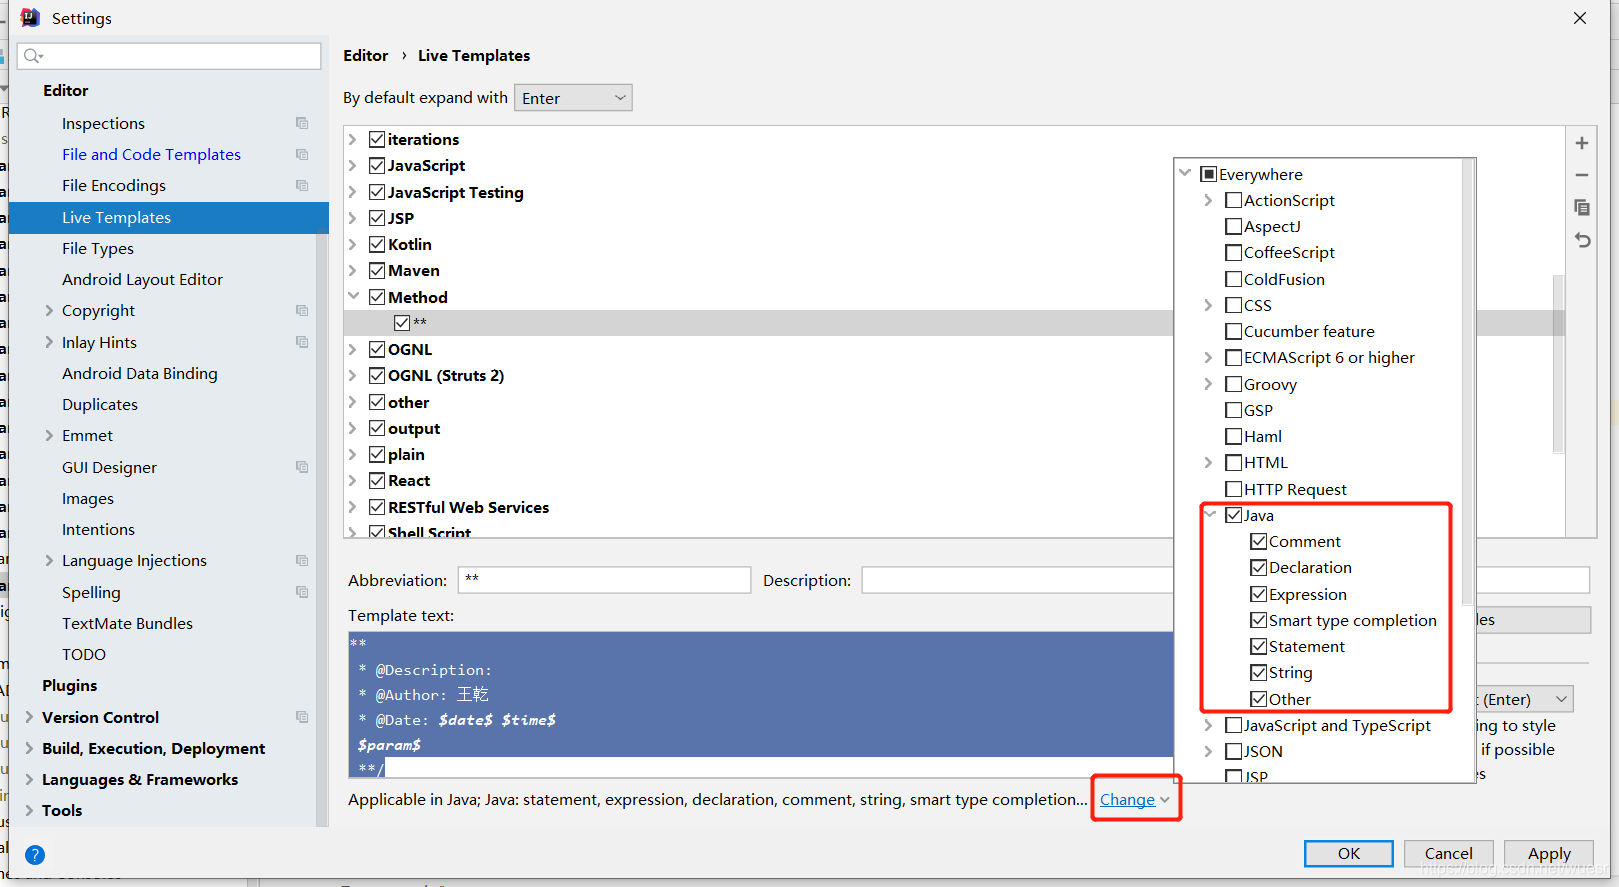
Task: Expand the iterations template group
Action: pos(353,139)
